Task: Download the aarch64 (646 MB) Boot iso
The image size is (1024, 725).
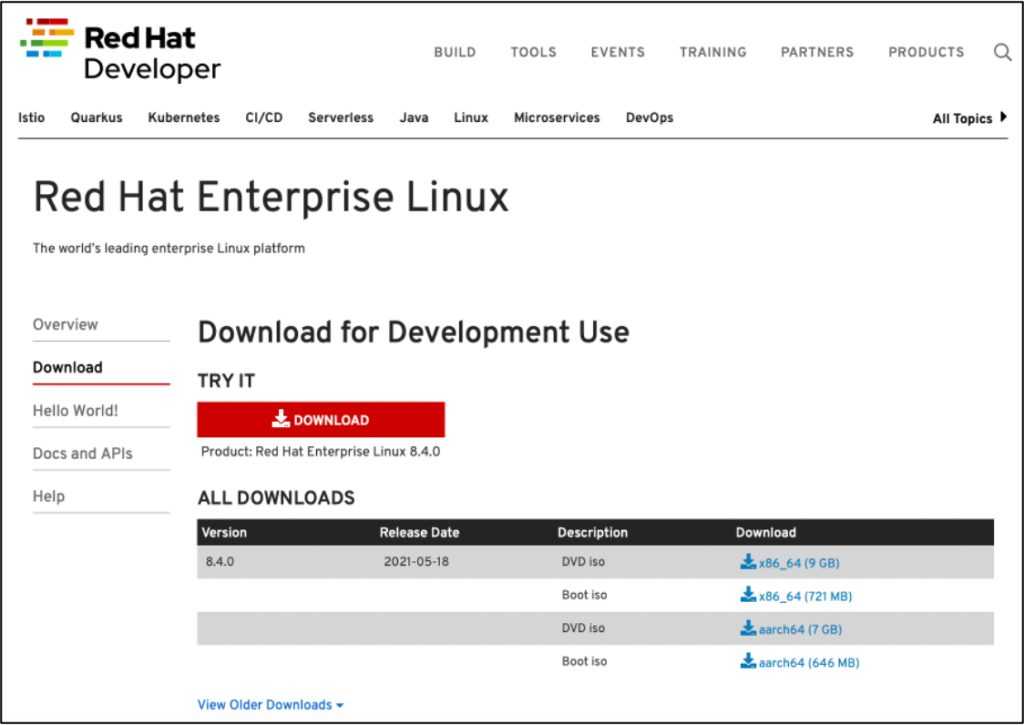Action: pyautogui.click(x=808, y=663)
